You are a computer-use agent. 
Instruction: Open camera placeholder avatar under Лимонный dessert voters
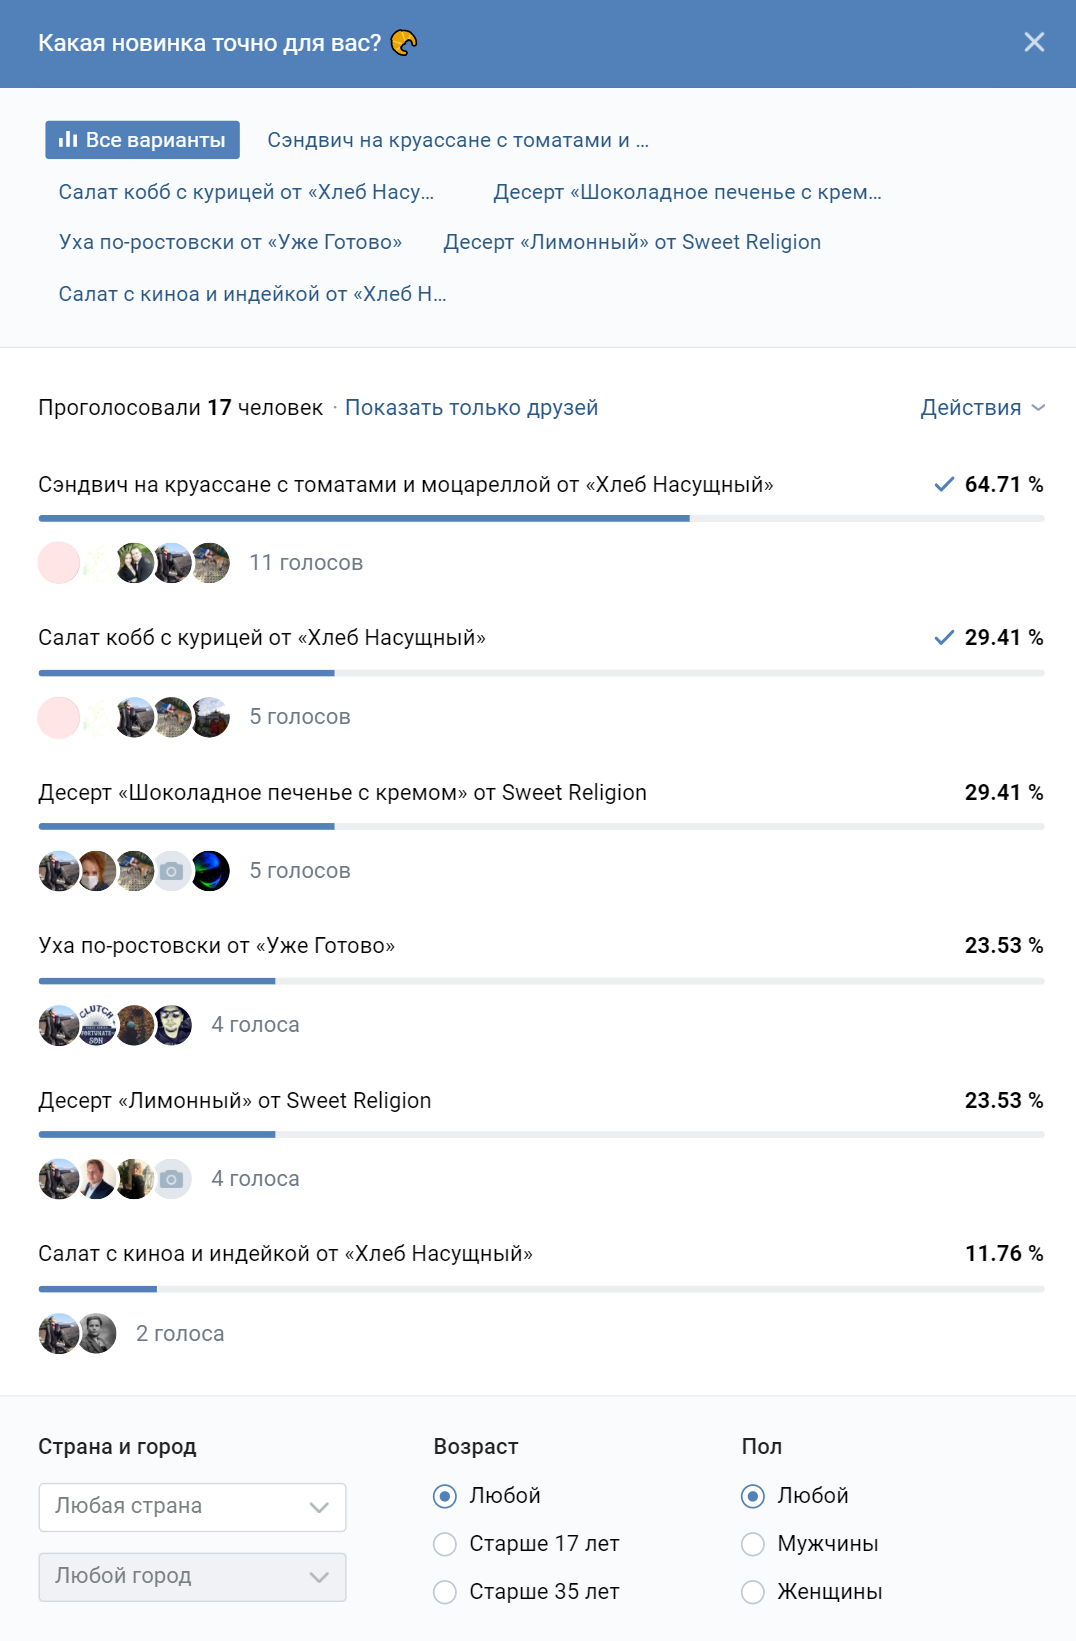172,1179
